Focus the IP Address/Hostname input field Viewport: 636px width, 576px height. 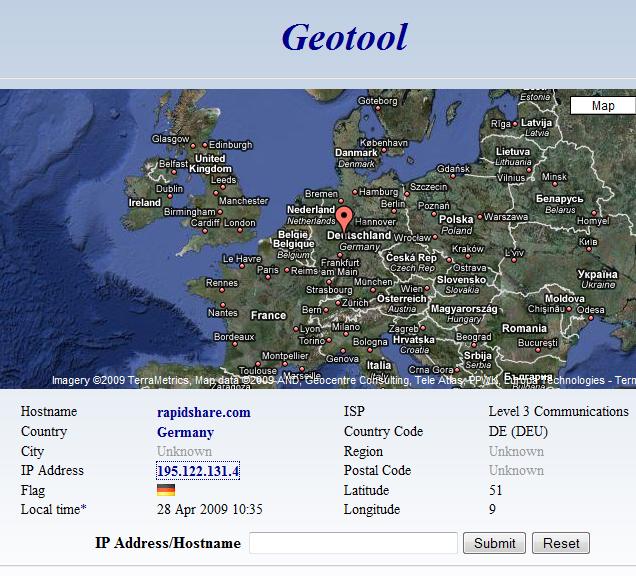pos(353,543)
